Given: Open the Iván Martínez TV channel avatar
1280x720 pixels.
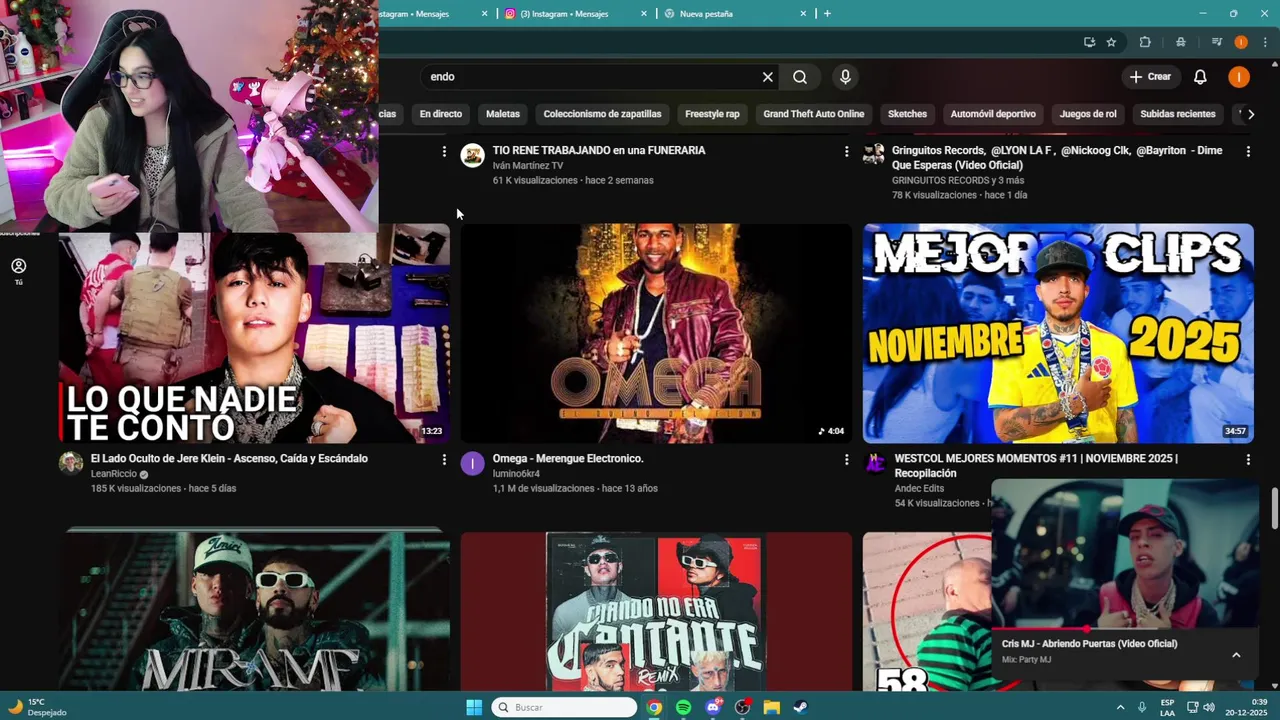Looking at the screenshot, I should click(473, 155).
